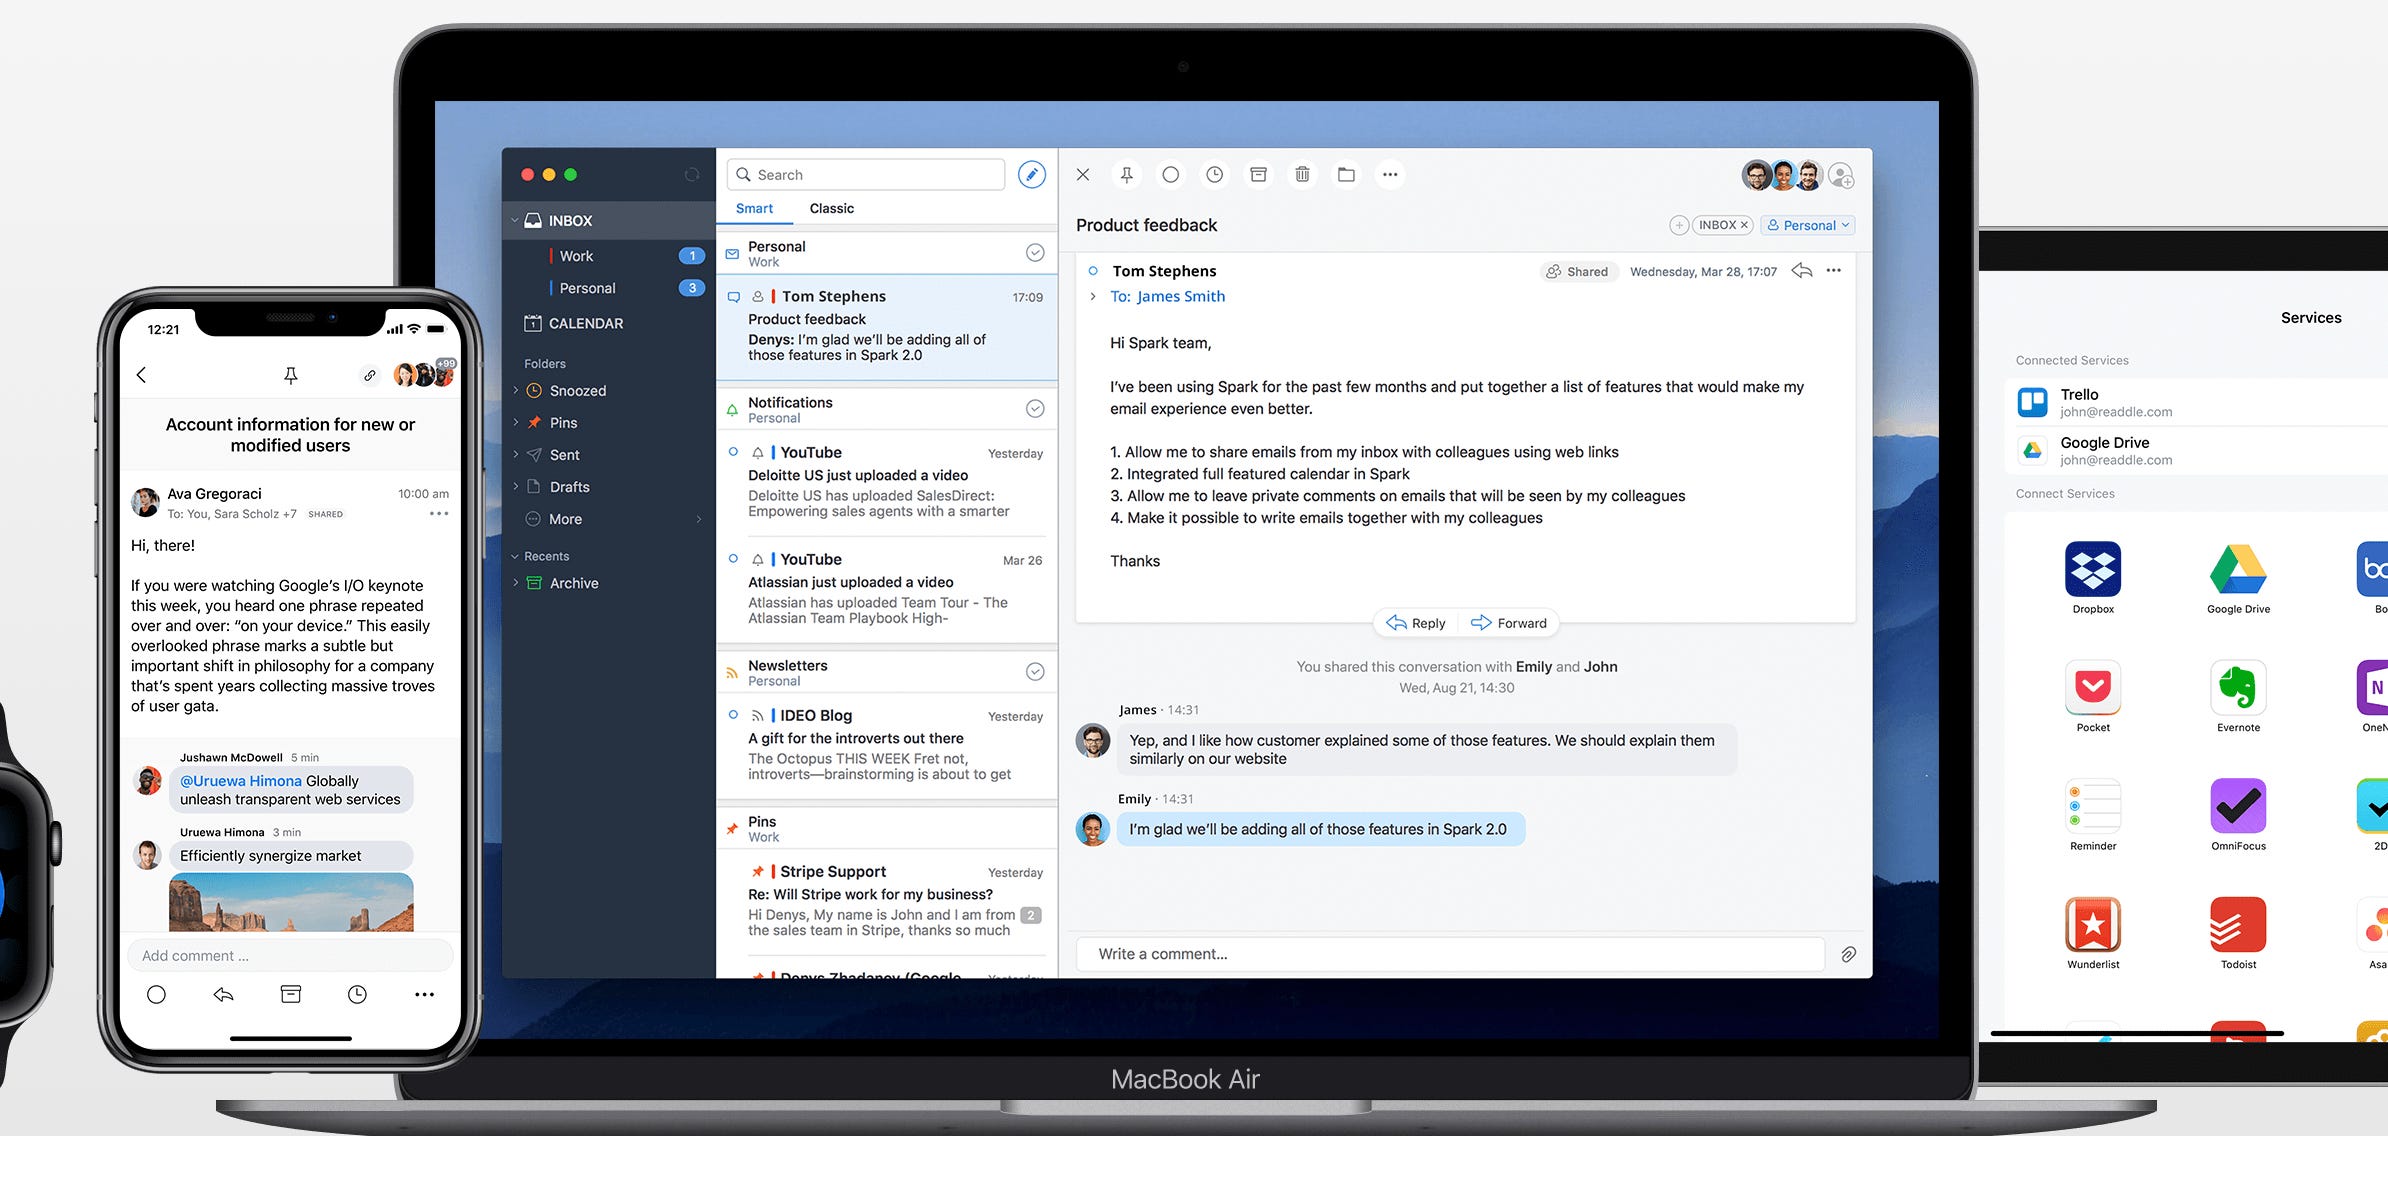
Task: Click the Forward button below the message
Action: [x=1509, y=623]
